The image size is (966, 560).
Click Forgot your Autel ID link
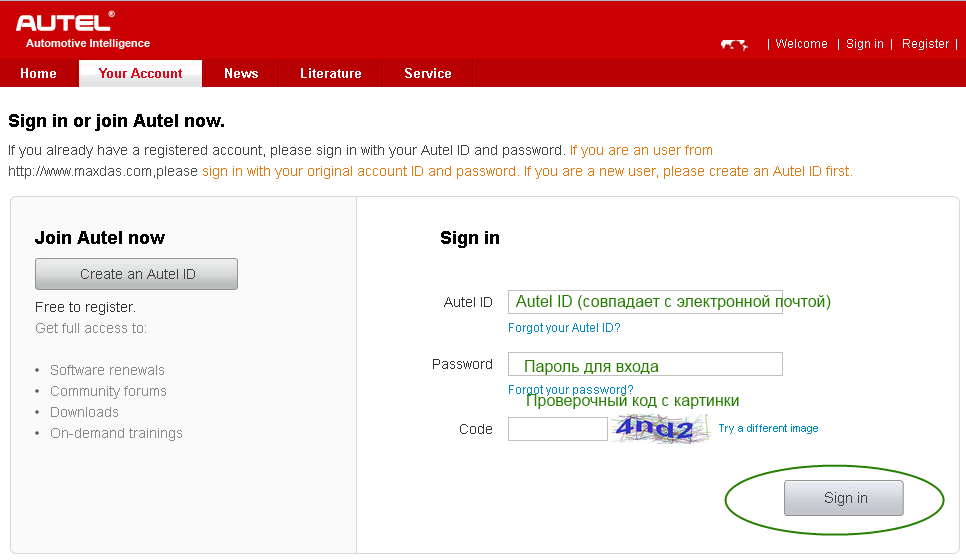coord(564,328)
